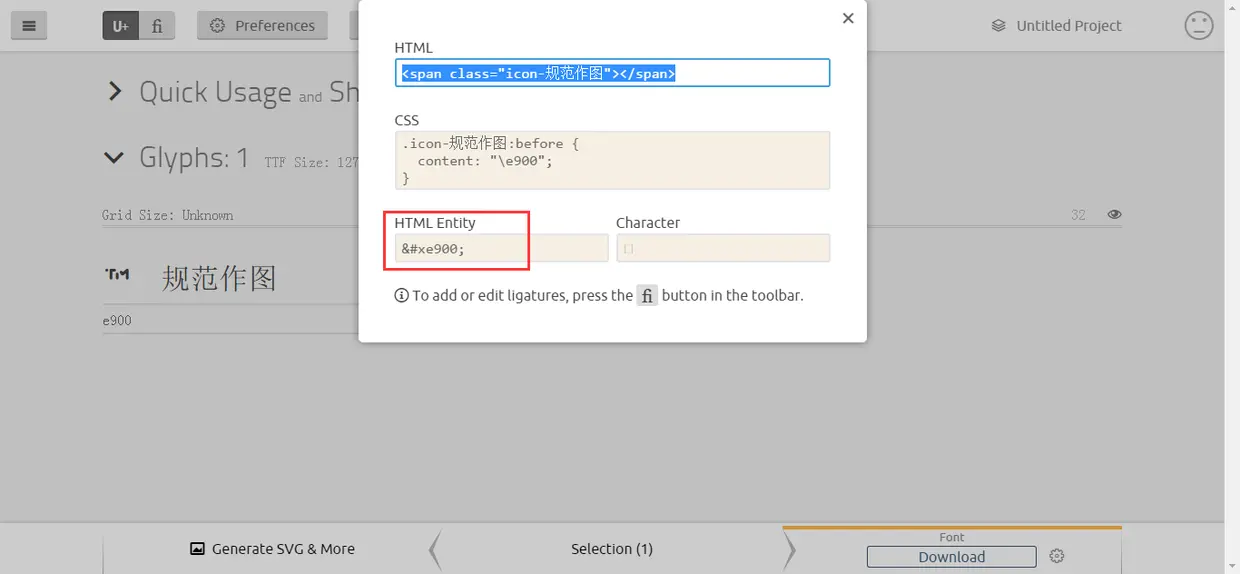This screenshot has height=574, width=1240.
Task: Select the CSS code block
Action: tap(612, 160)
